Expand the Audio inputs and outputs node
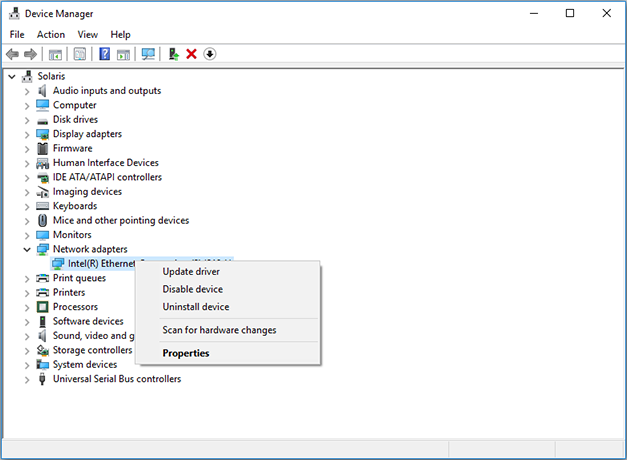Image resolution: width=627 pixels, height=460 pixels. click(x=27, y=91)
